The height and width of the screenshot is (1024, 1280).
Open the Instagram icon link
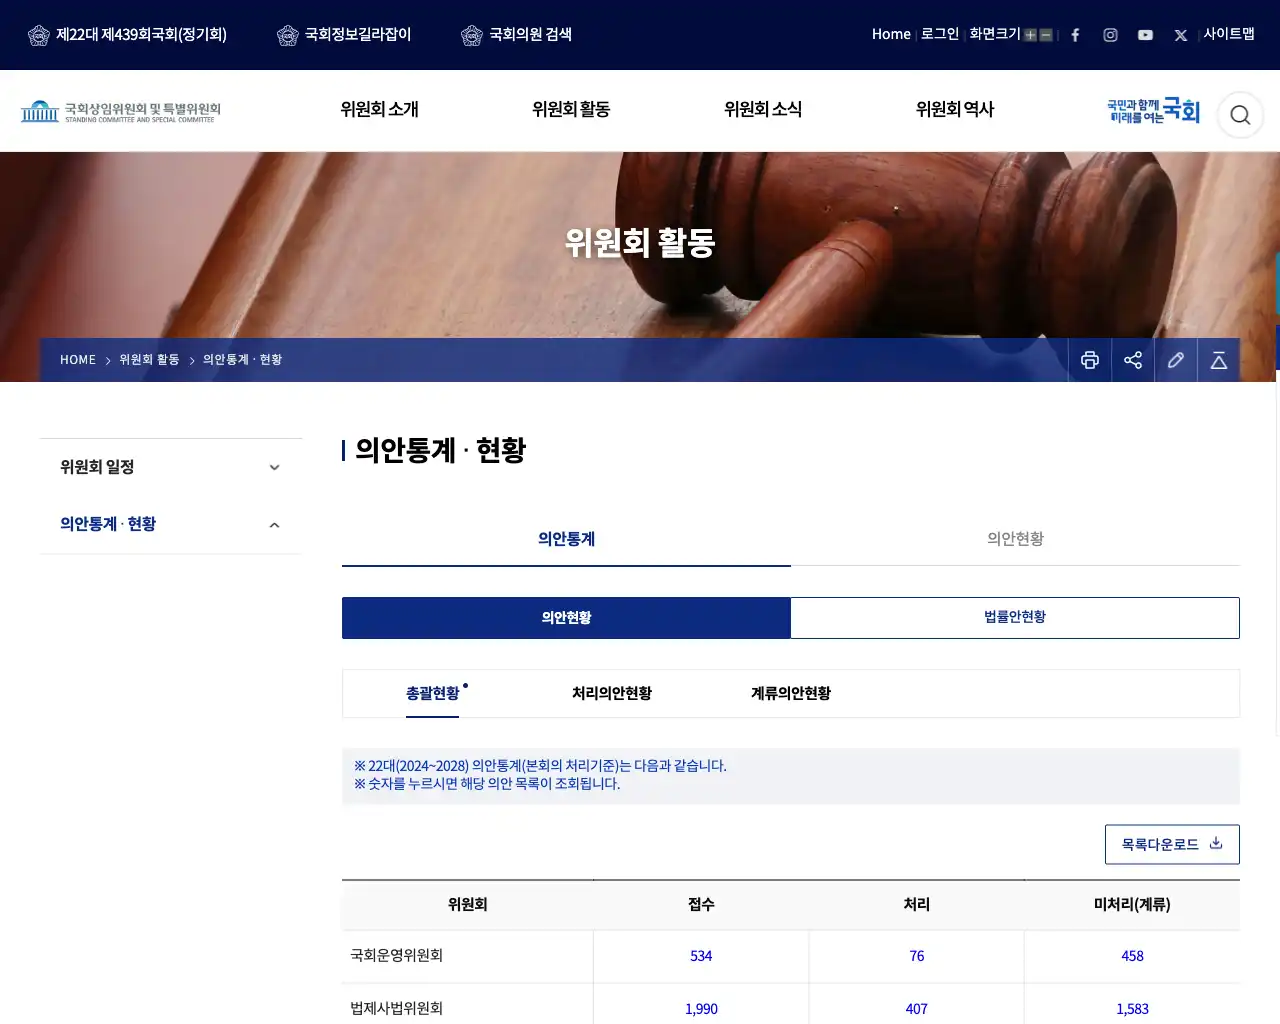pyautogui.click(x=1110, y=35)
